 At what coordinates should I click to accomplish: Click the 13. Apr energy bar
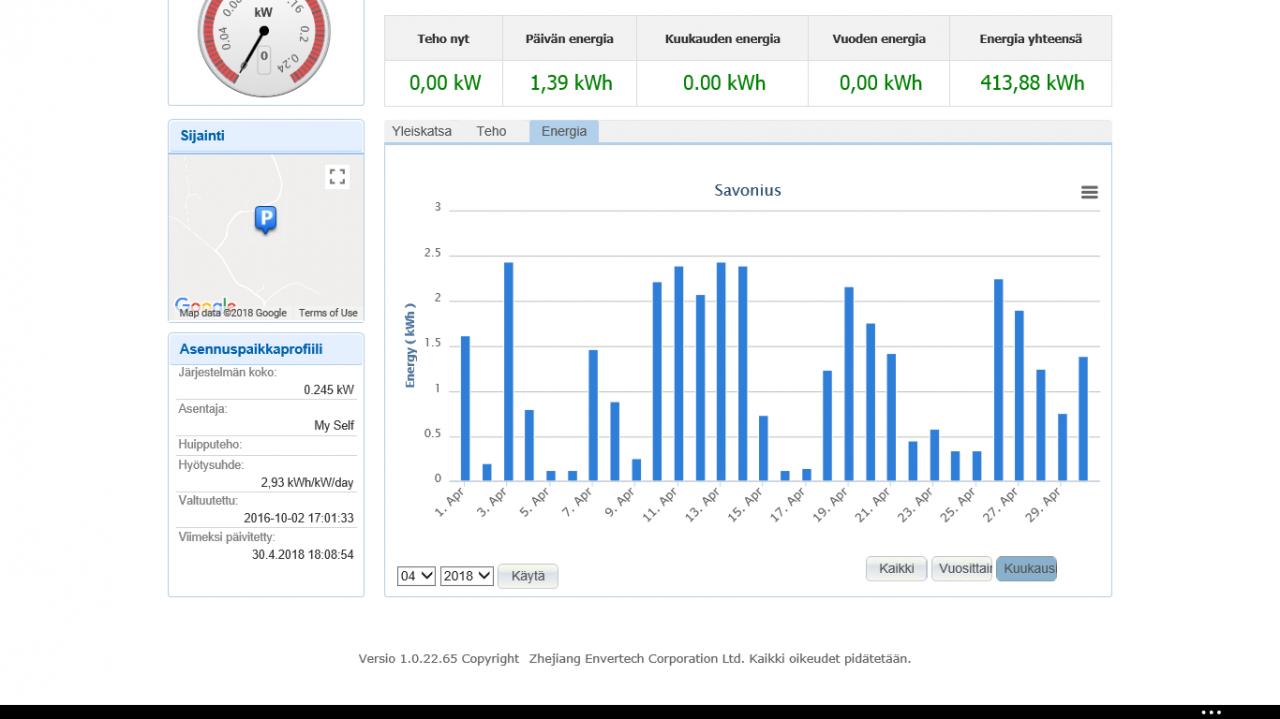721,371
